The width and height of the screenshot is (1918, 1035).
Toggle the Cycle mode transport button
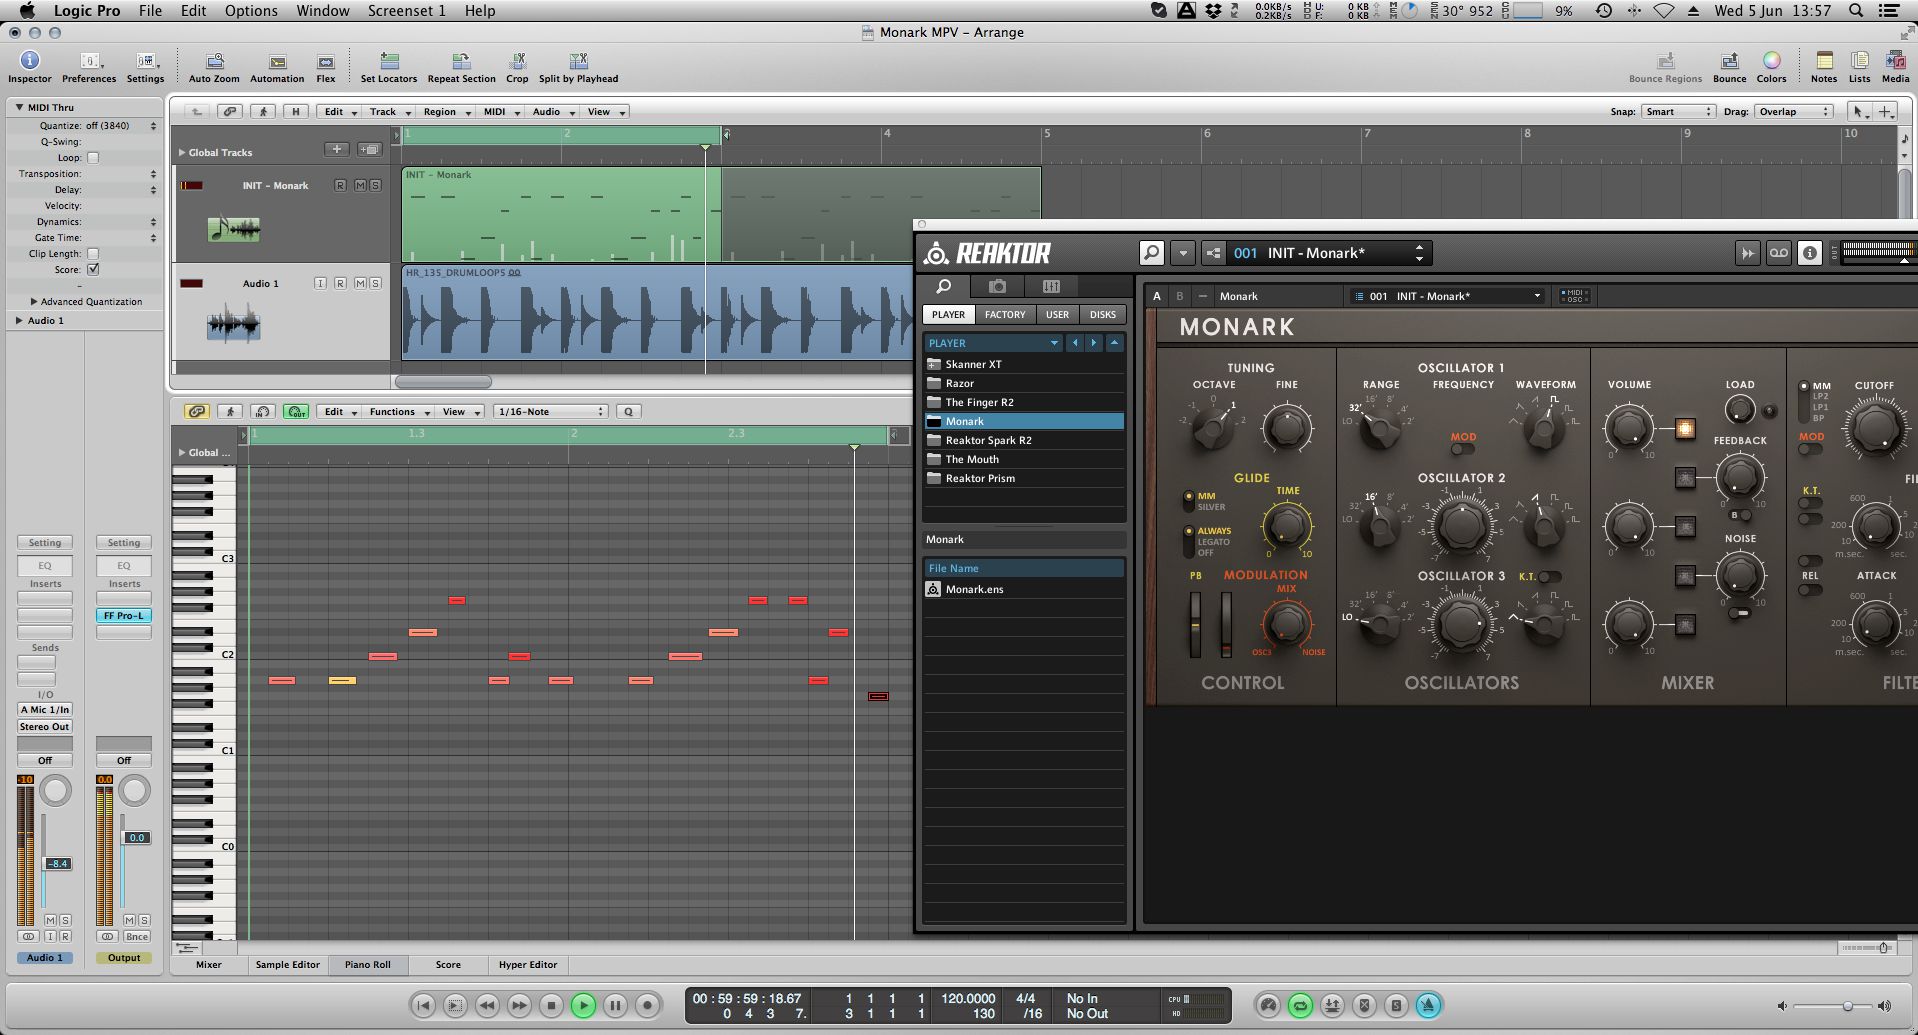tap(1300, 1005)
